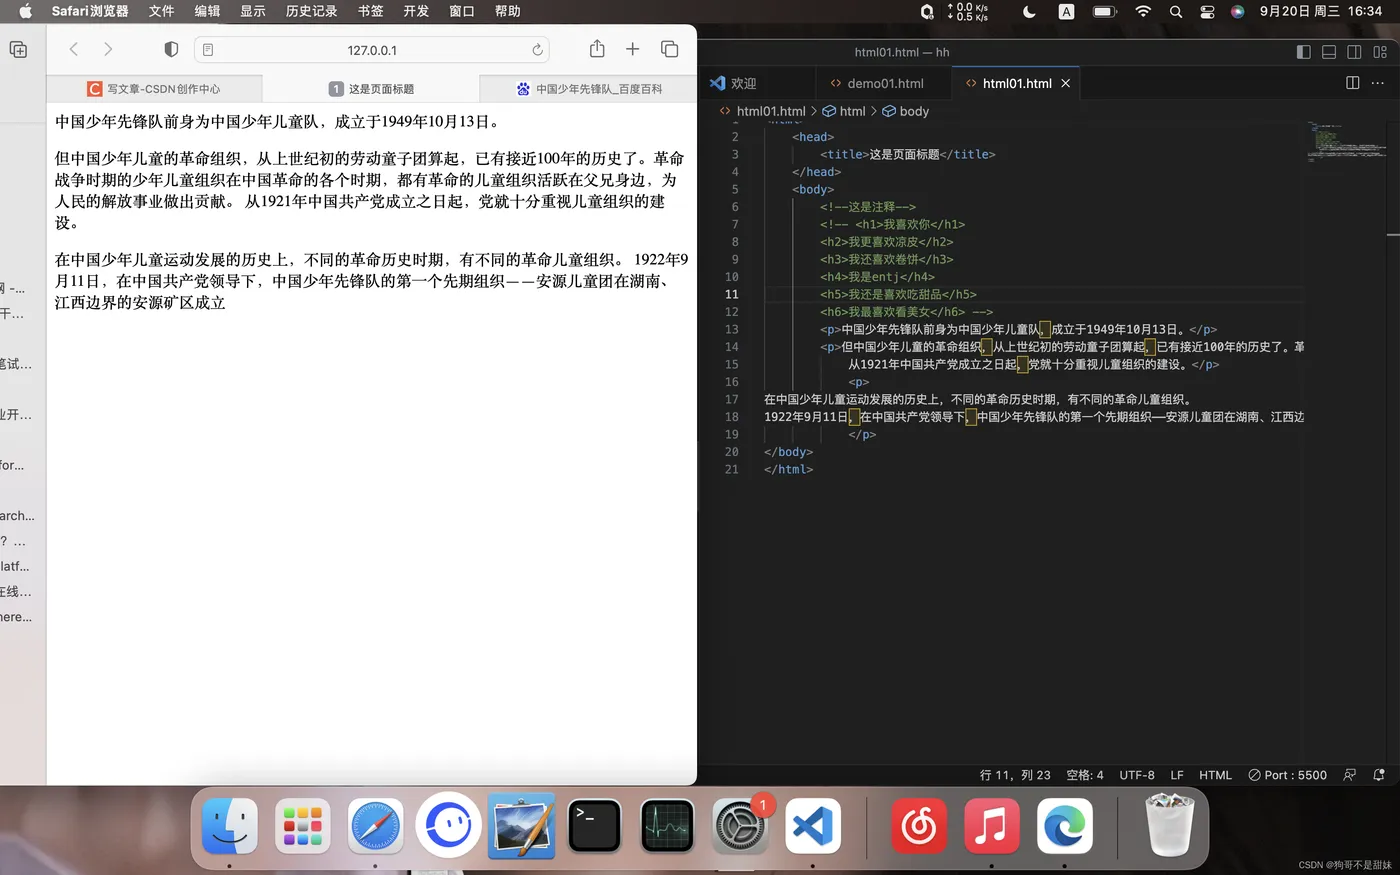Open the LF end-of-line selector
This screenshot has height=875, width=1400.
point(1177,775)
